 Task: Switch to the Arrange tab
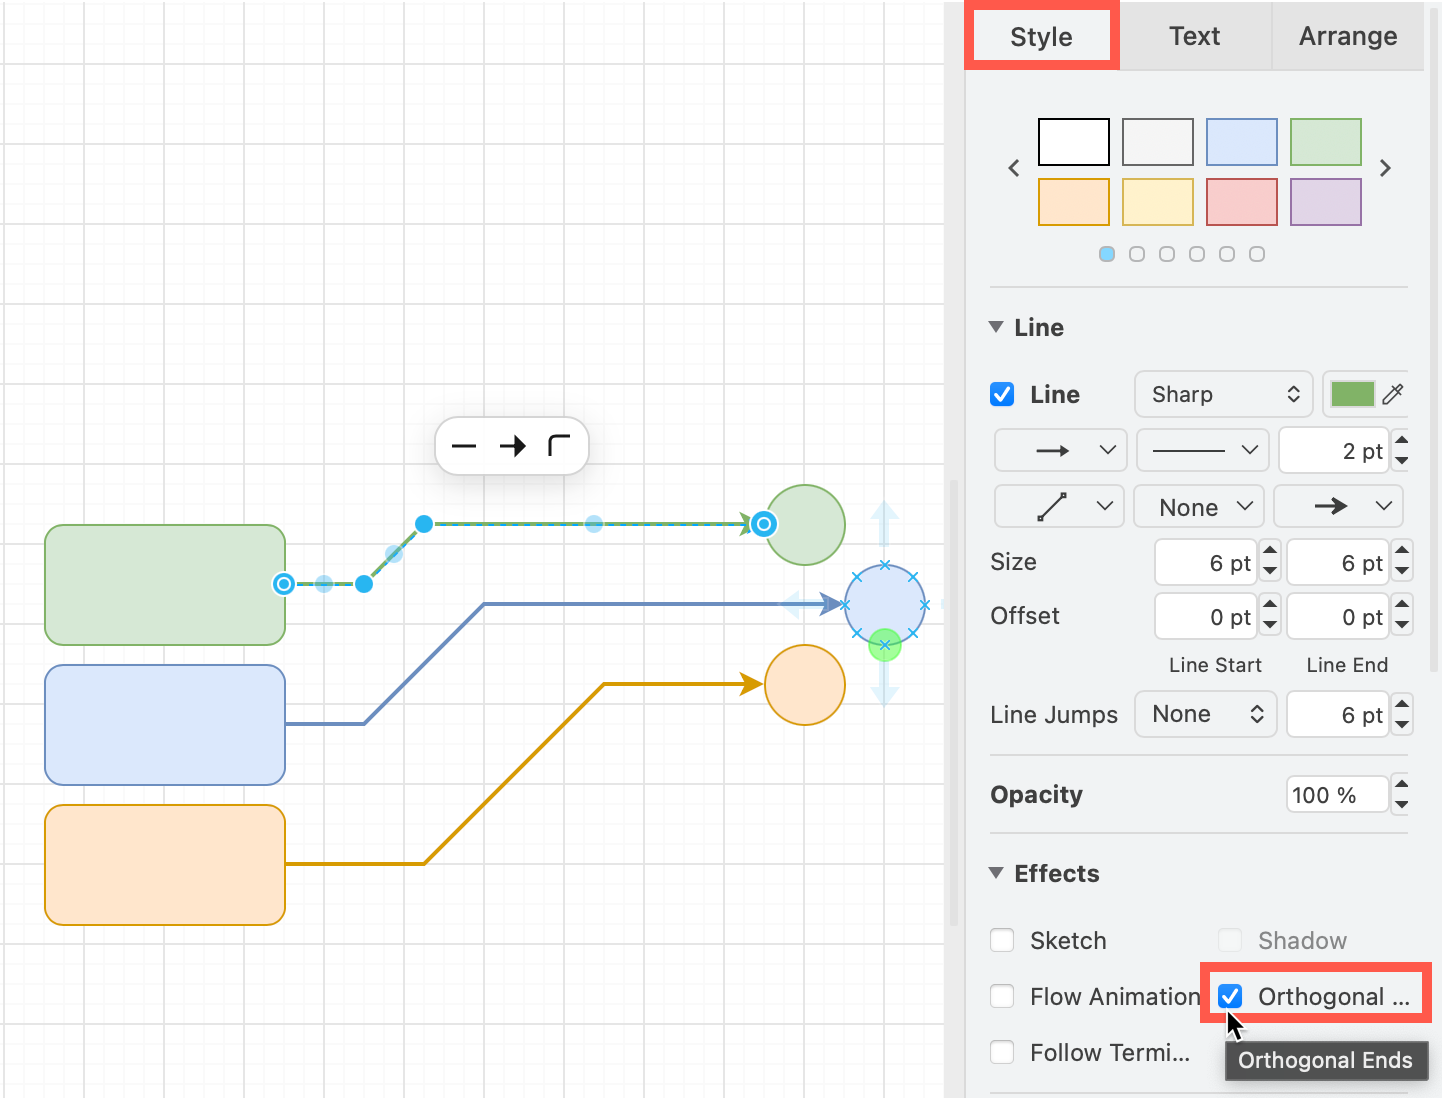pos(1348,36)
